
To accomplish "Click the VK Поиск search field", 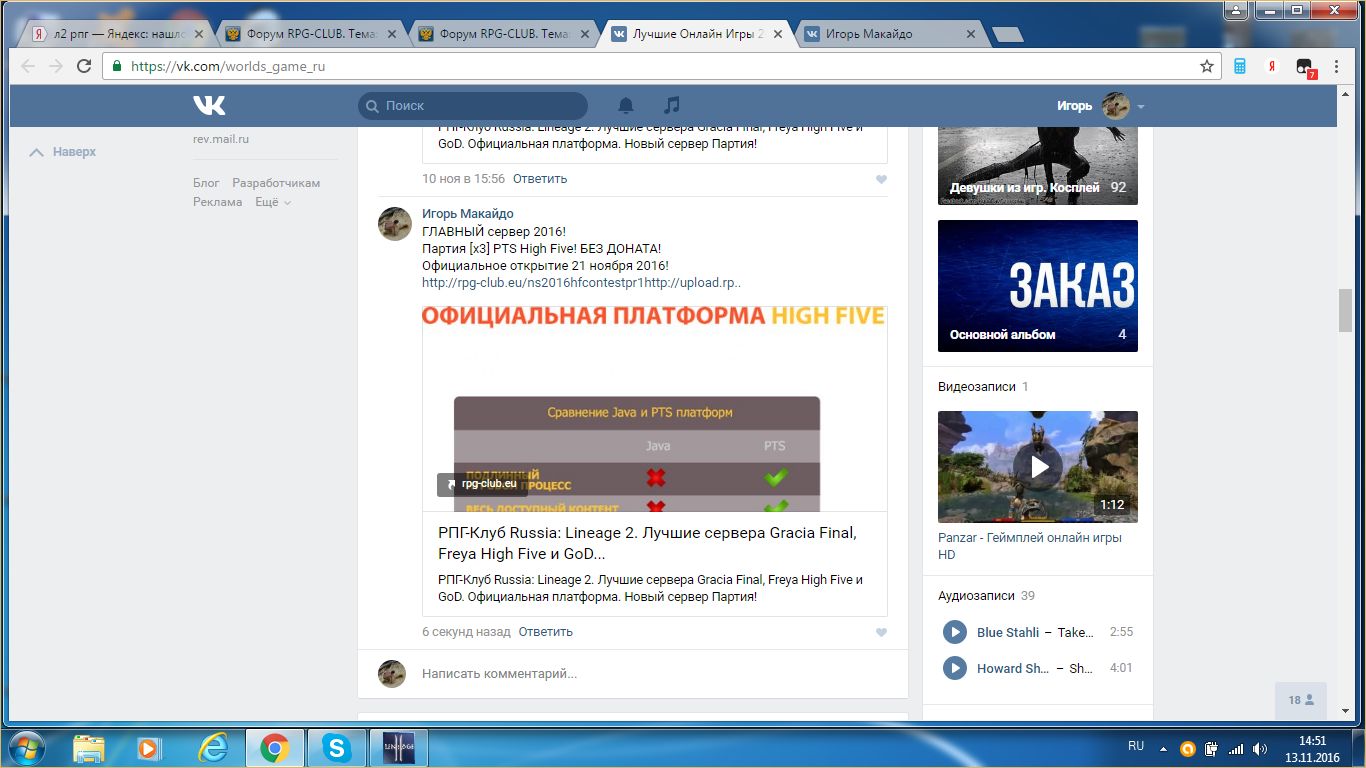I will (473, 106).
